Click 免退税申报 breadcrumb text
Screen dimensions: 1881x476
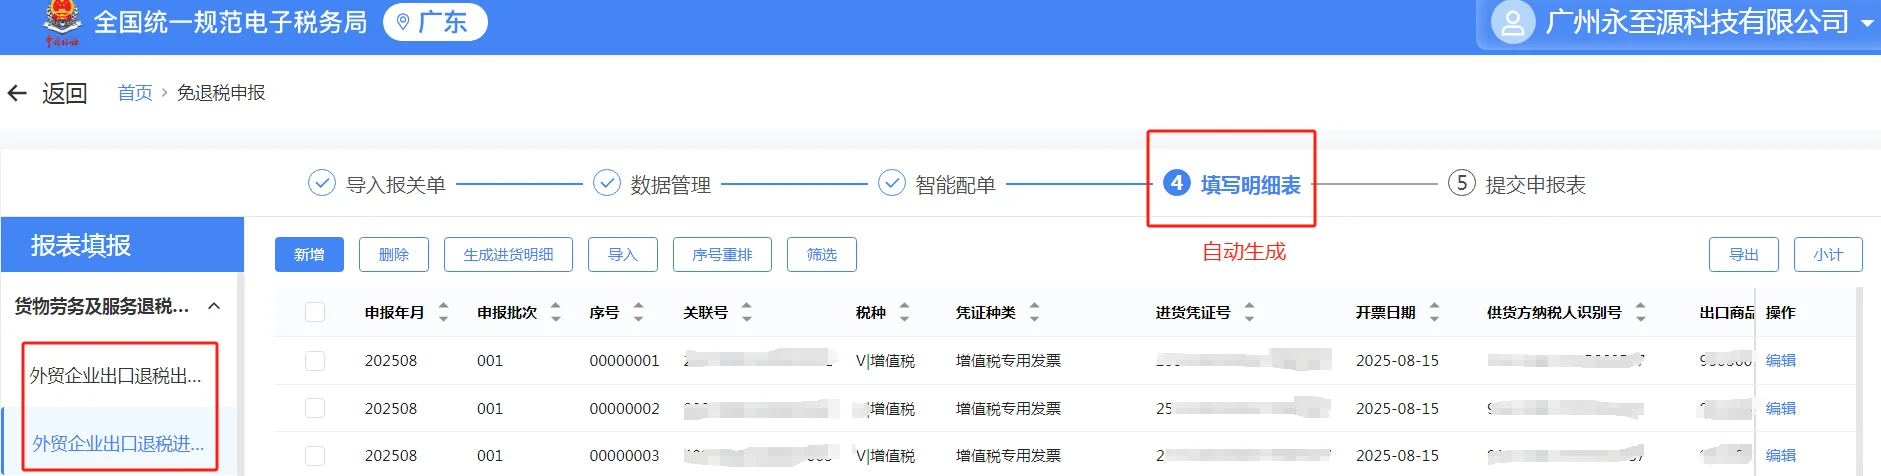click(x=221, y=93)
